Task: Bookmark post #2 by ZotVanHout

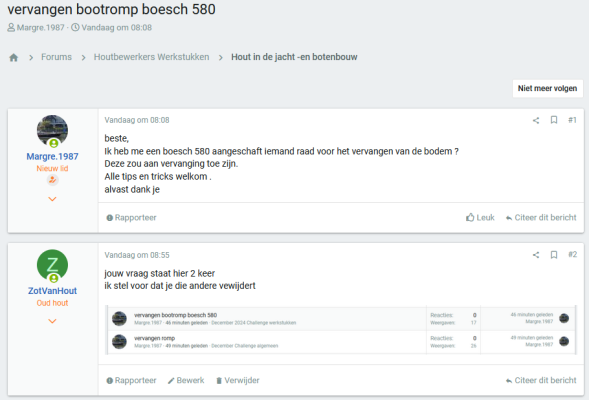Action: pos(554,255)
